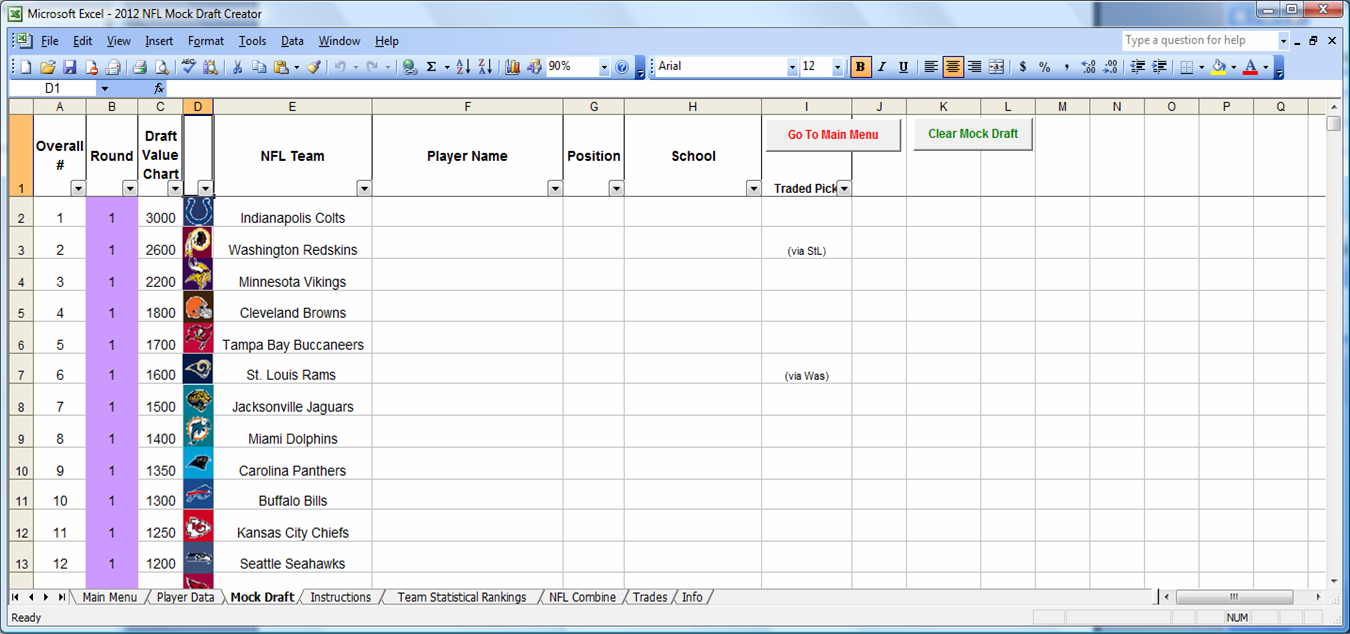Switch to the Trades sheet tab

tap(650, 597)
